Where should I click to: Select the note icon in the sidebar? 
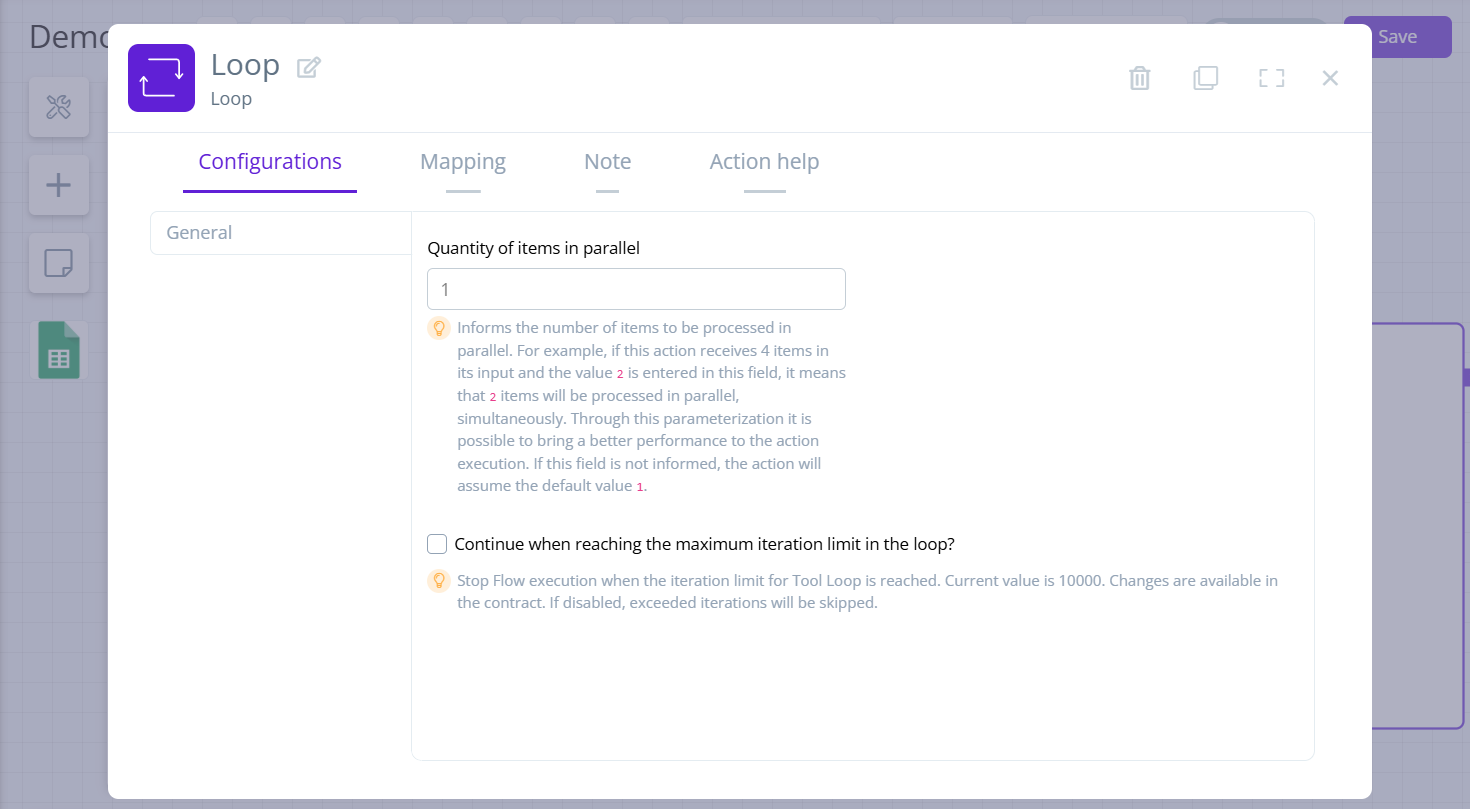pyautogui.click(x=58, y=263)
